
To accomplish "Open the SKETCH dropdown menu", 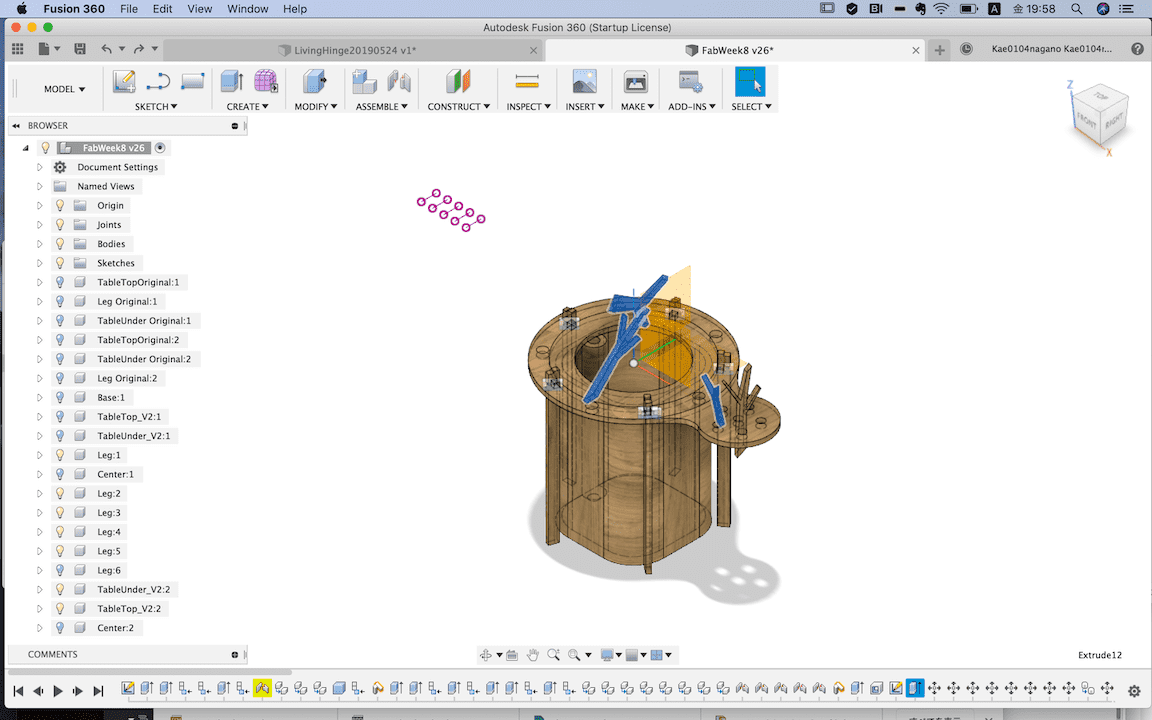I will (x=156, y=107).
